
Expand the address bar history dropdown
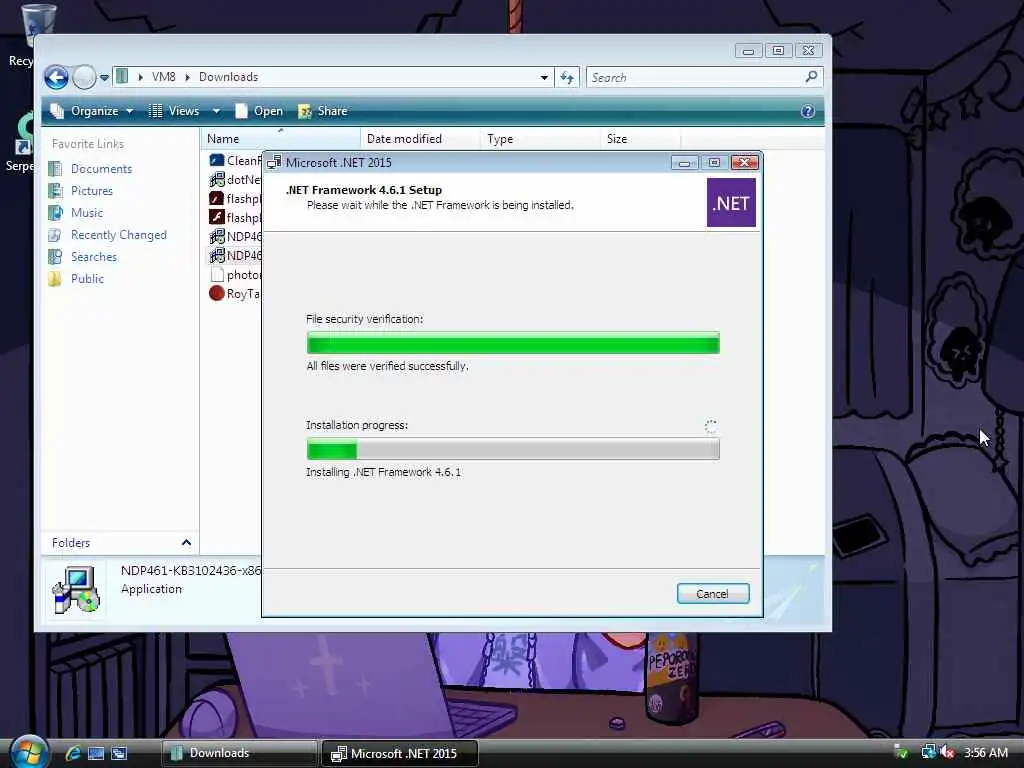pyautogui.click(x=544, y=78)
